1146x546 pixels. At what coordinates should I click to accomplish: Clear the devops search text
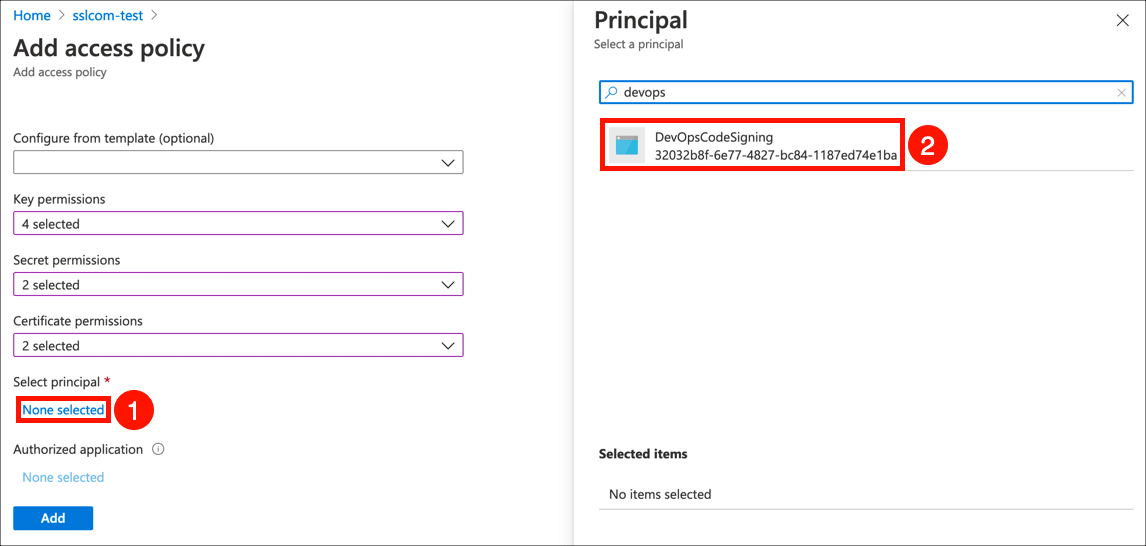tap(1121, 93)
